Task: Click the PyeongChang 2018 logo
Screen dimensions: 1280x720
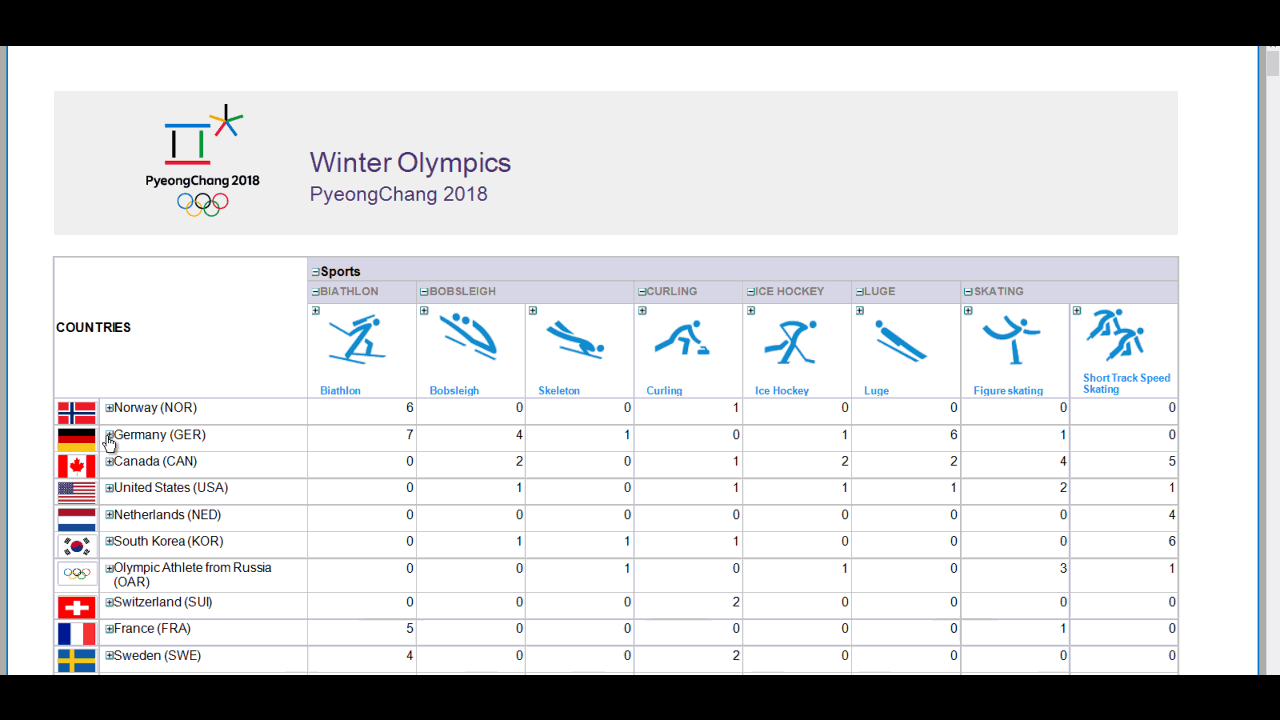Action: pos(203,161)
